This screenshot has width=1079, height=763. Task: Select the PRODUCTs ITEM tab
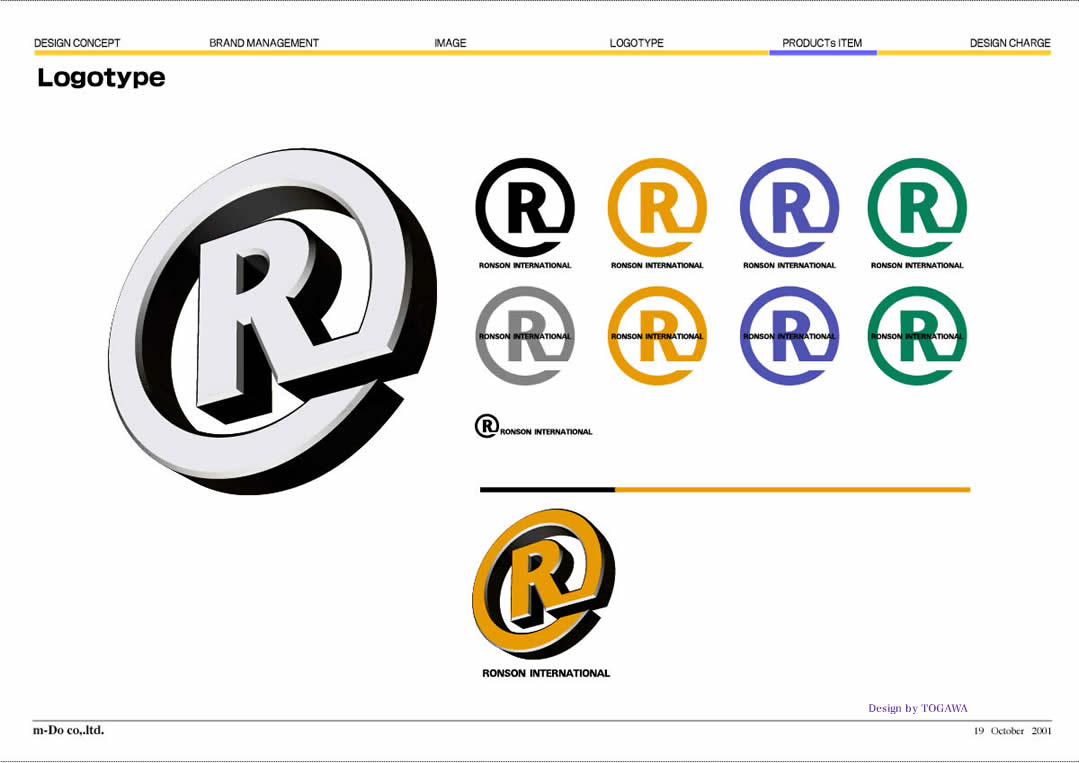point(822,43)
